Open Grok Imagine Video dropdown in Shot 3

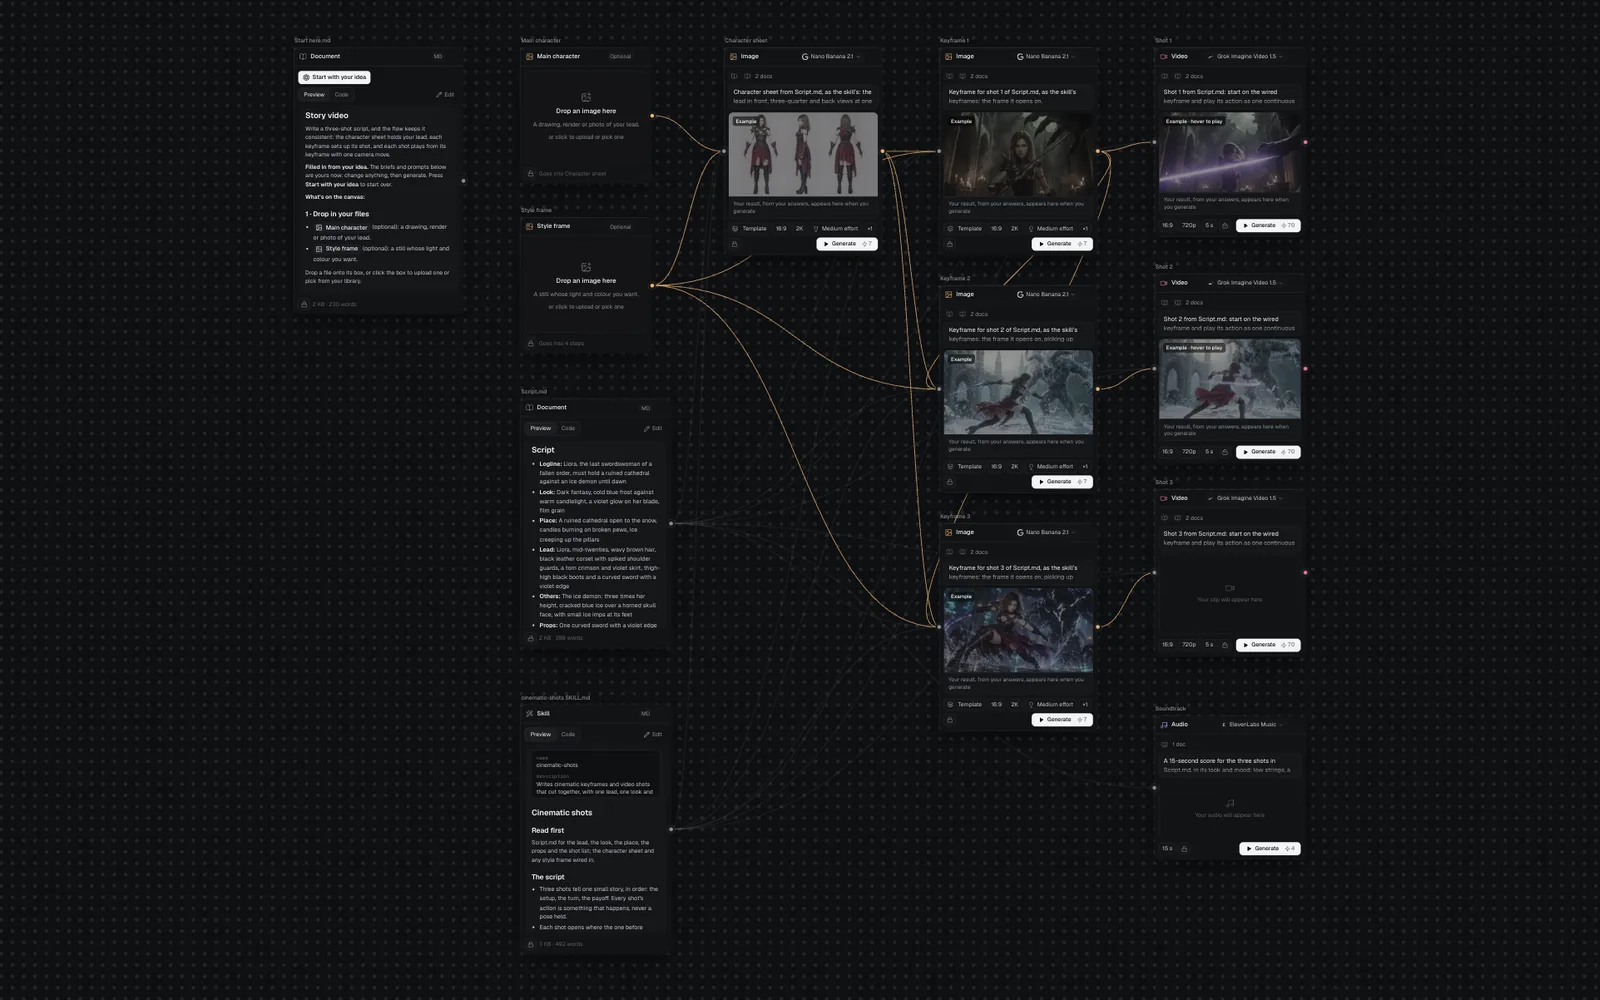pos(1245,498)
